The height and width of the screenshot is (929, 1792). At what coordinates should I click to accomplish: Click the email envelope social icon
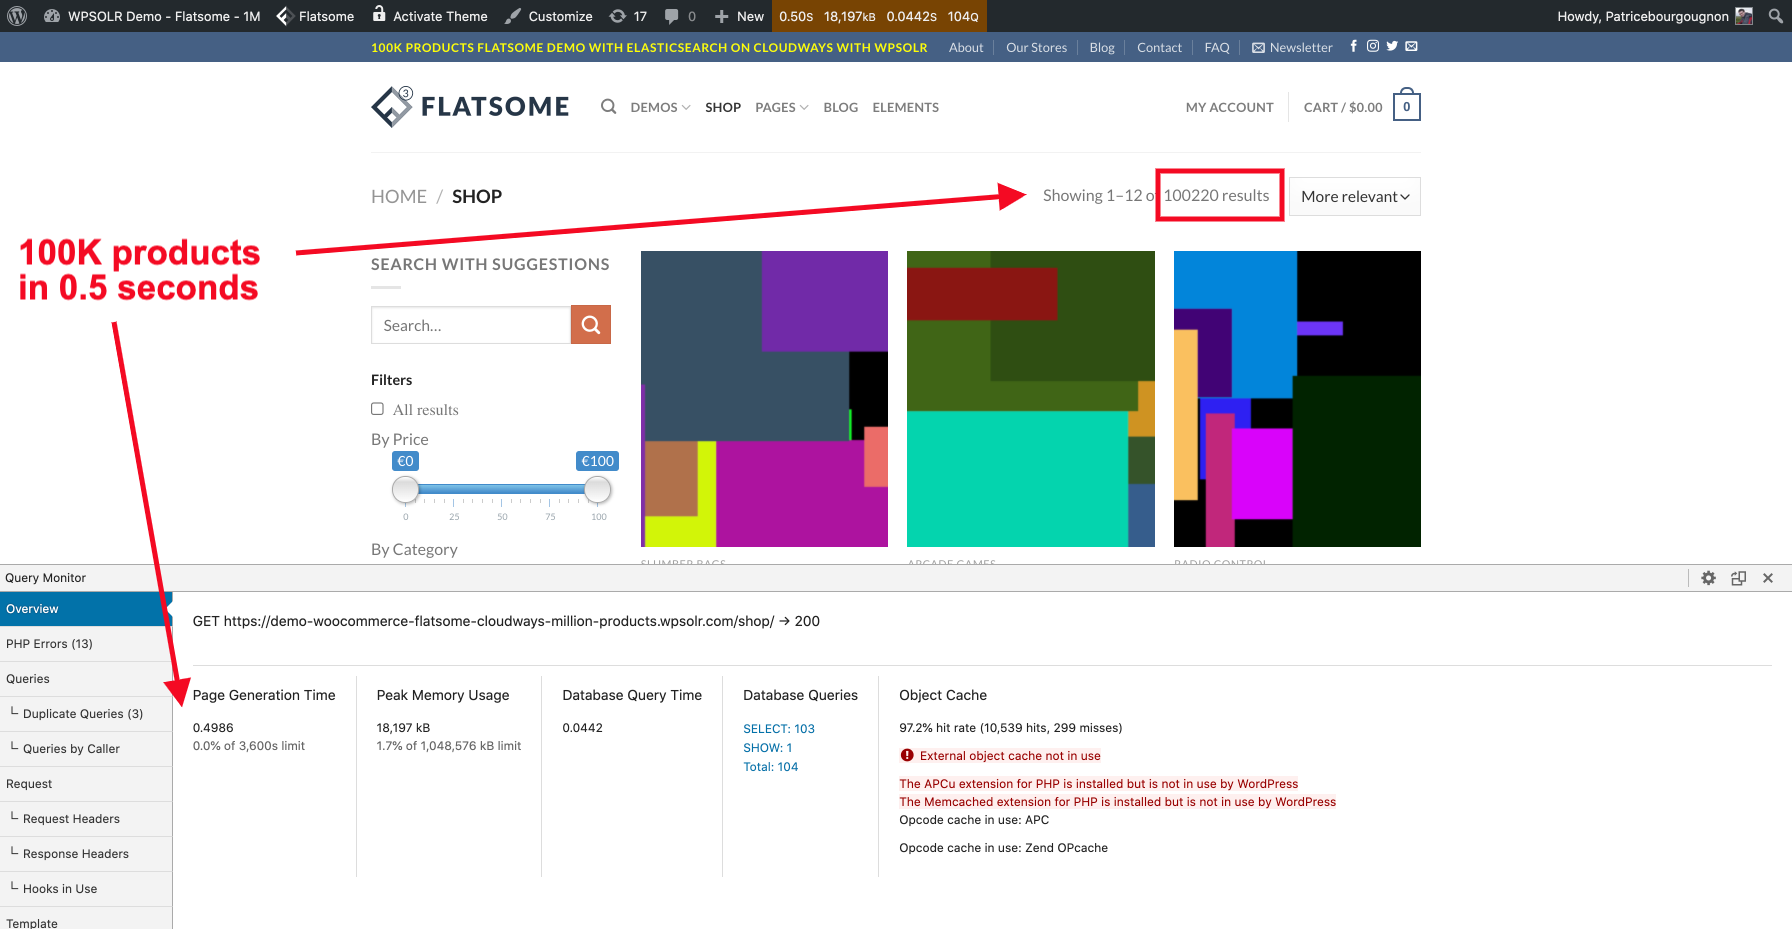1411,46
